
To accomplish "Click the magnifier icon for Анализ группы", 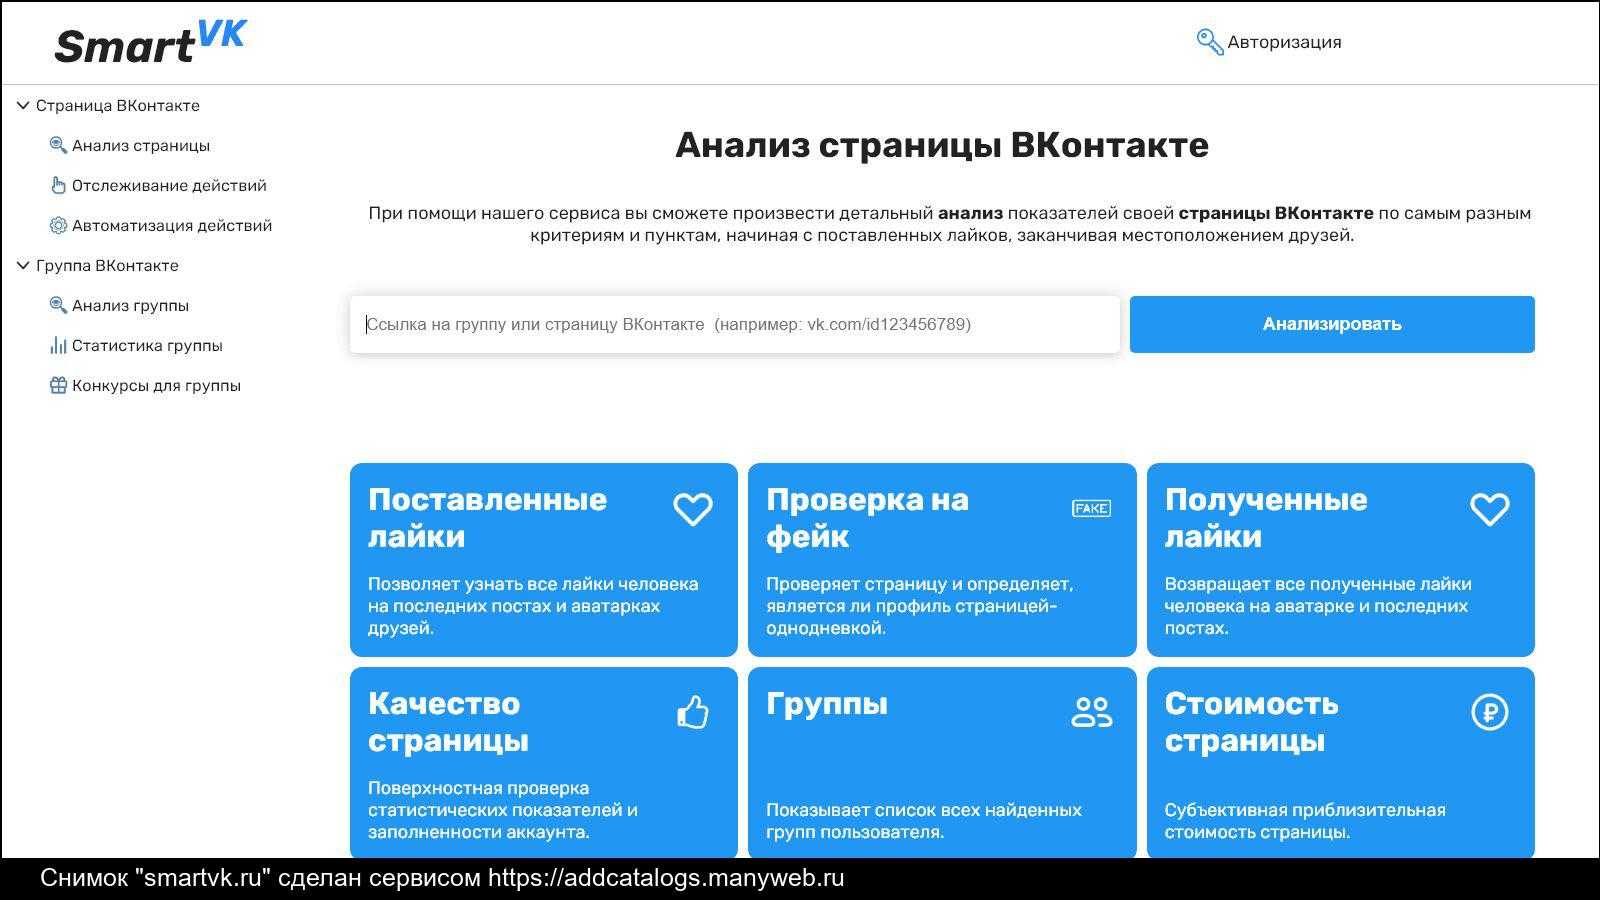I will coord(58,305).
